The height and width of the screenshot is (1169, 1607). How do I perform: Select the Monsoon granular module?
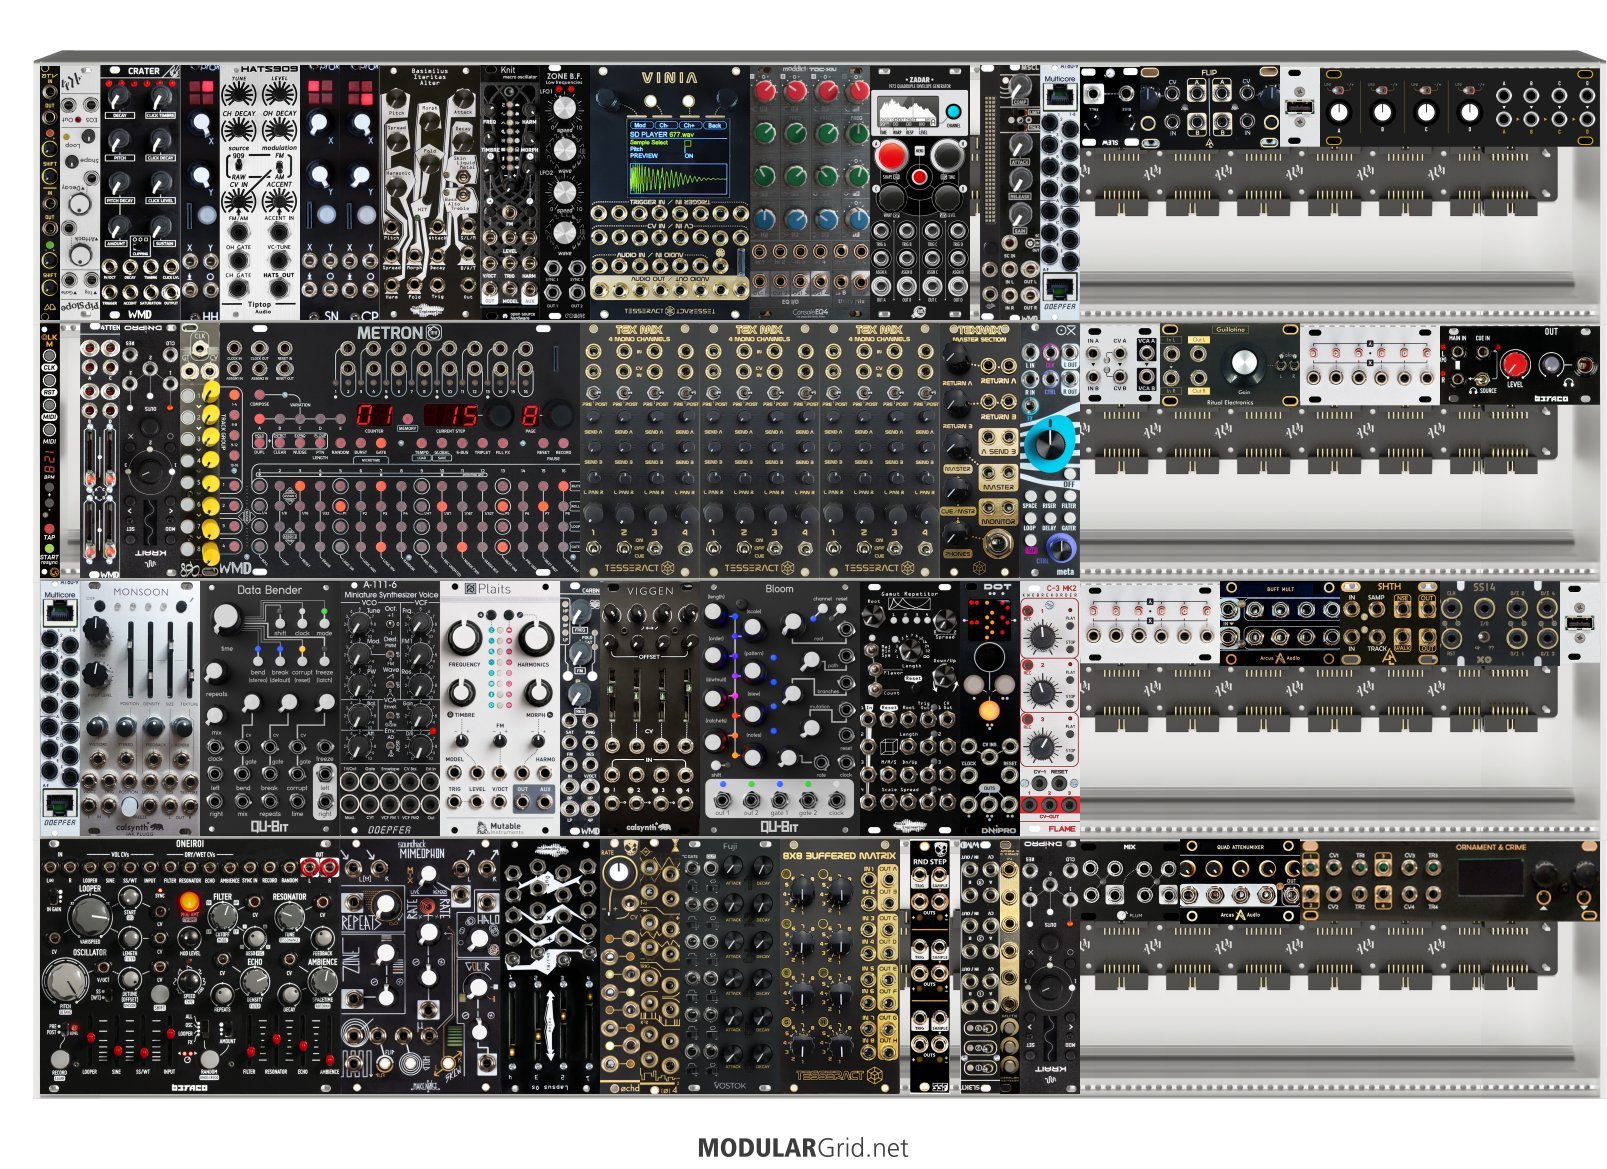tap(140, 708)
